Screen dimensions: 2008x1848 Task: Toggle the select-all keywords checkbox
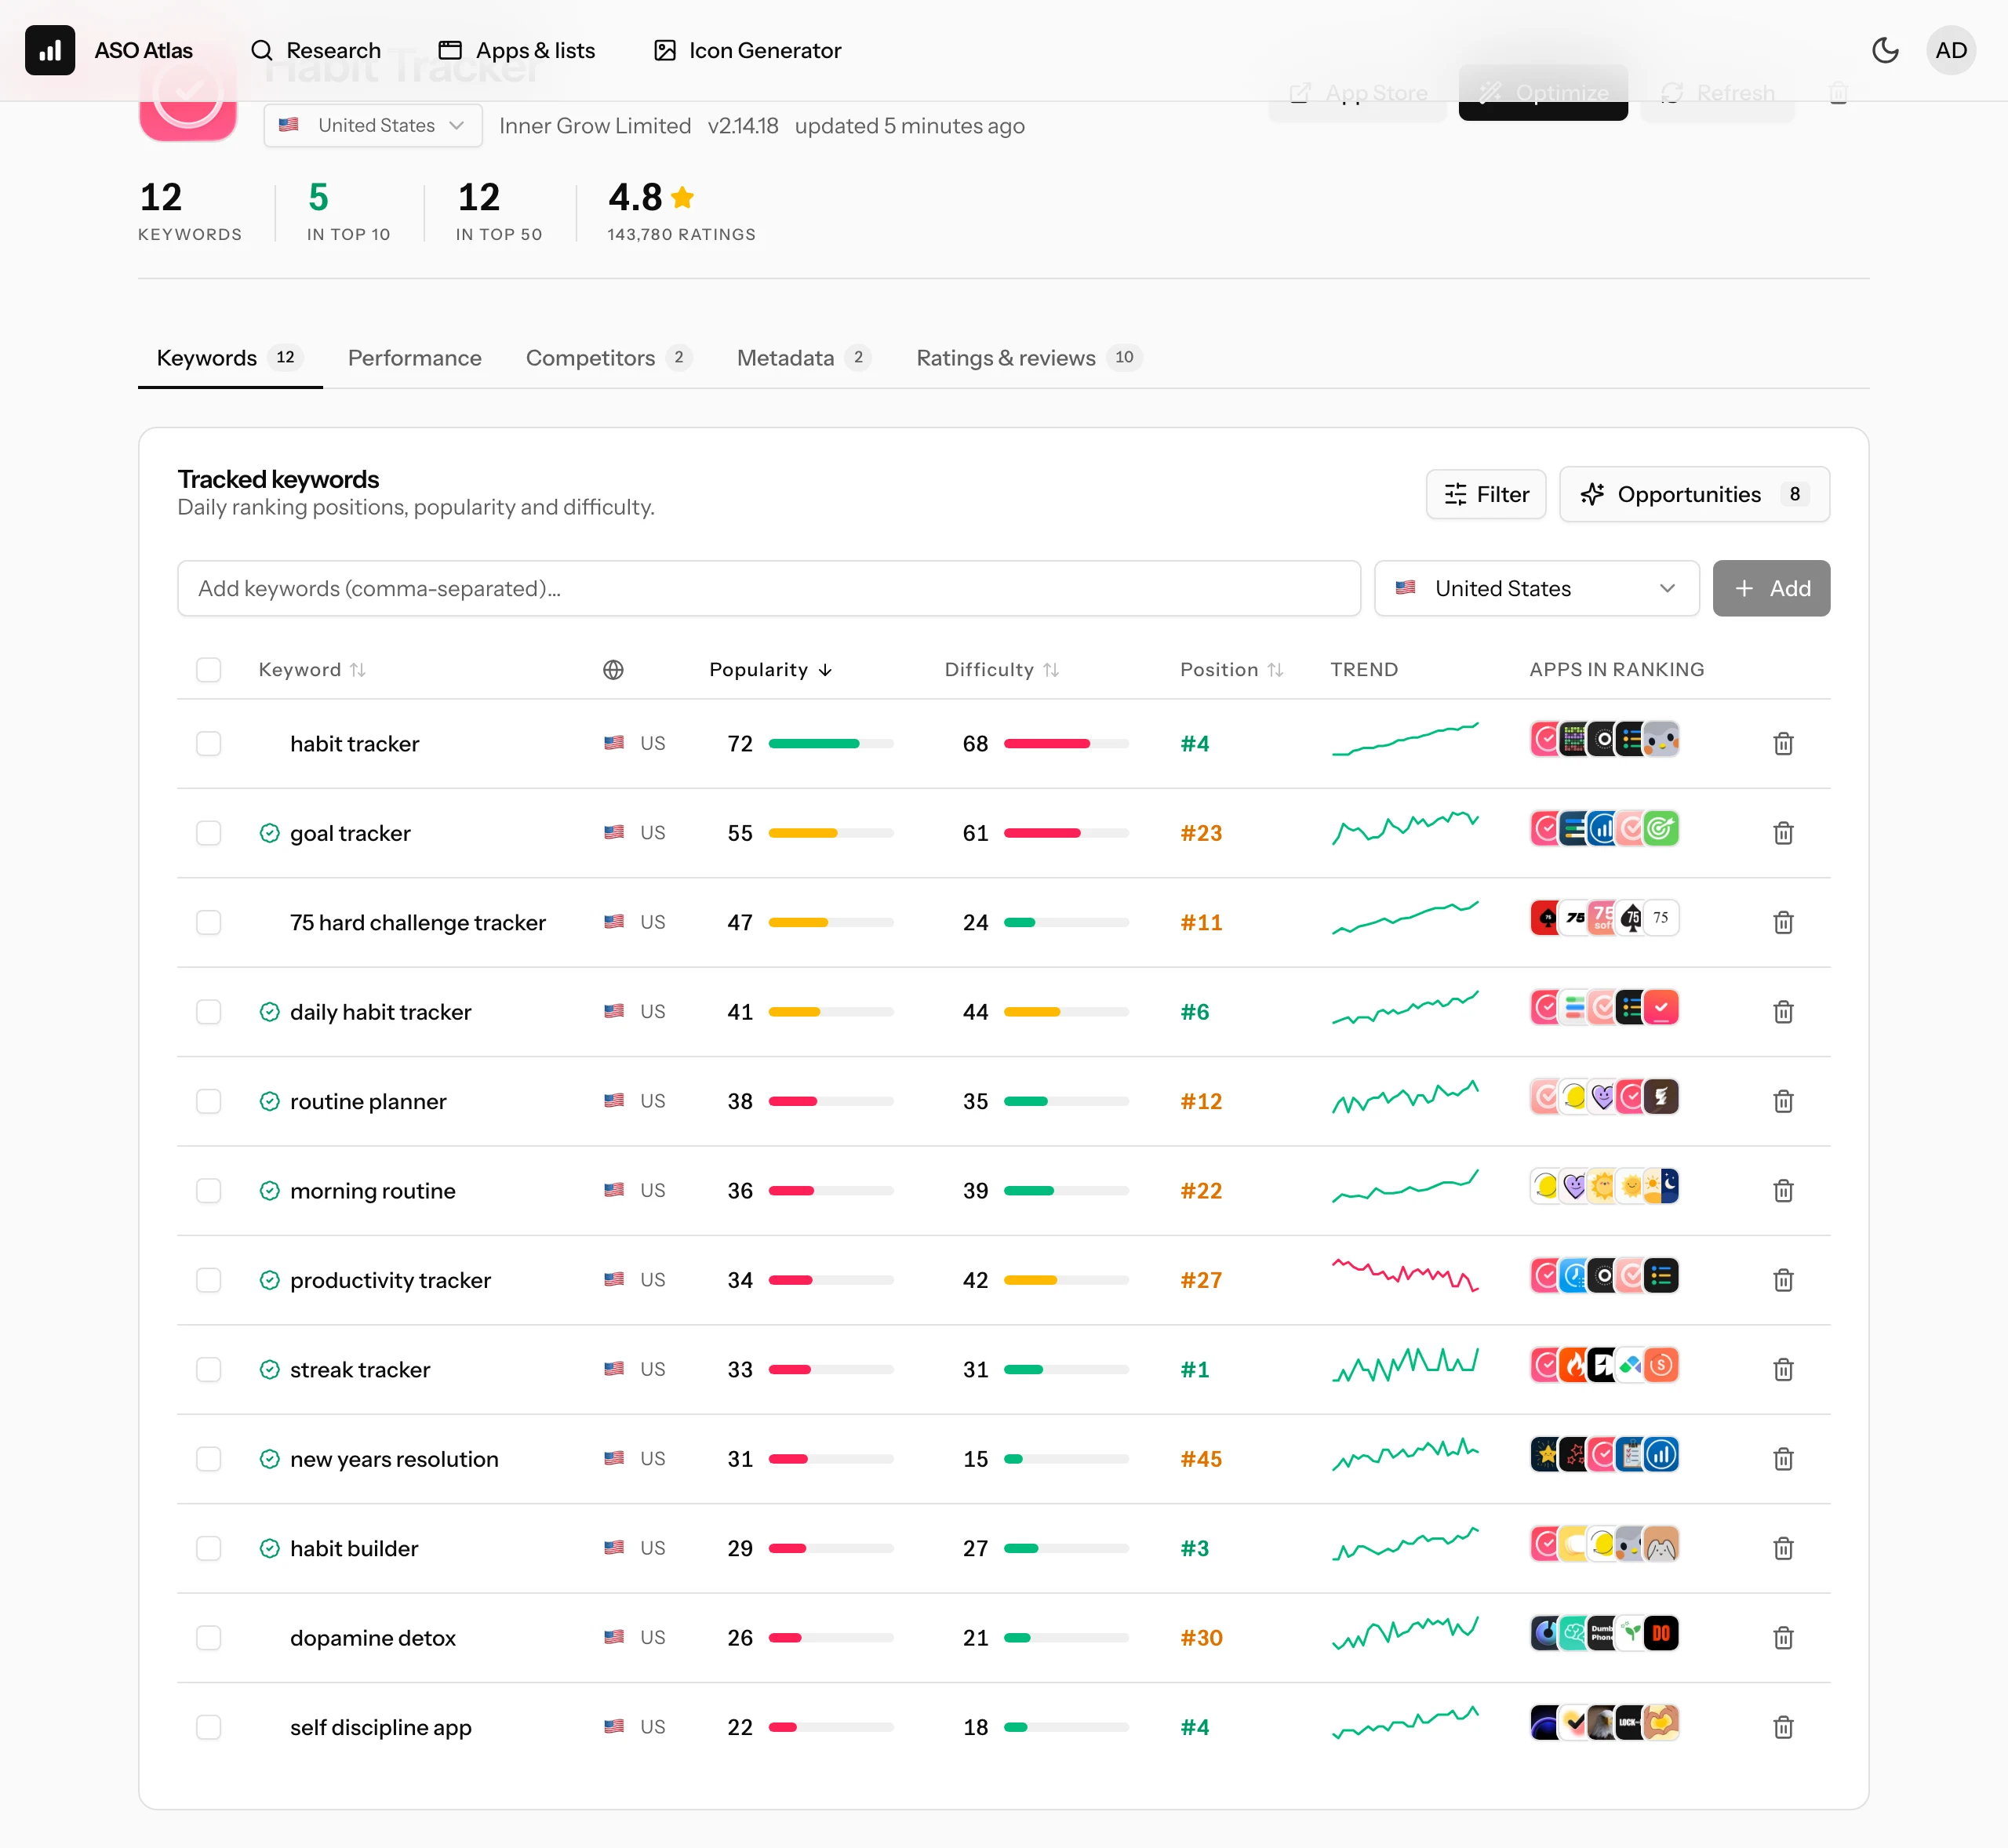208,670
